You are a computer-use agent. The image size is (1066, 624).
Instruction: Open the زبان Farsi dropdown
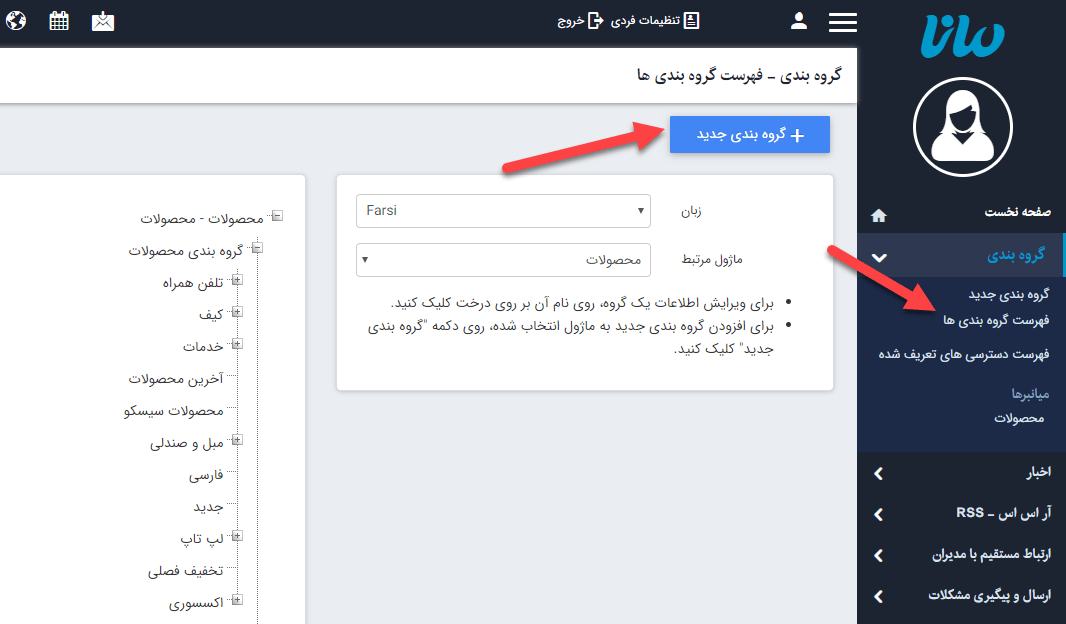(x=503, y=211)
